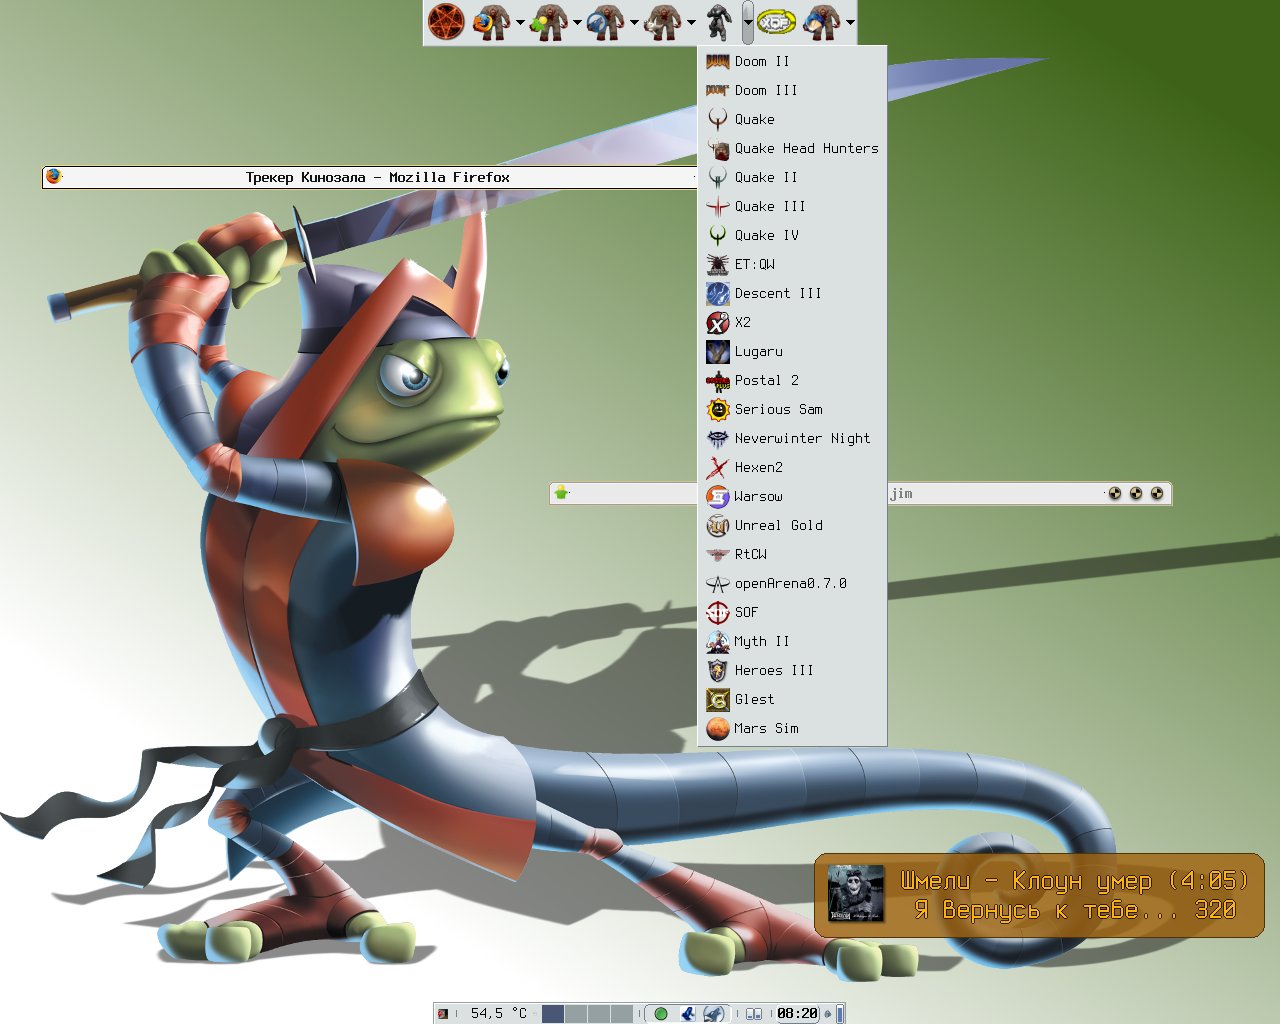Click the green icon in jim window titlebar
The width and height of the screenshot is (1280, 1024).
pos(561,493)
